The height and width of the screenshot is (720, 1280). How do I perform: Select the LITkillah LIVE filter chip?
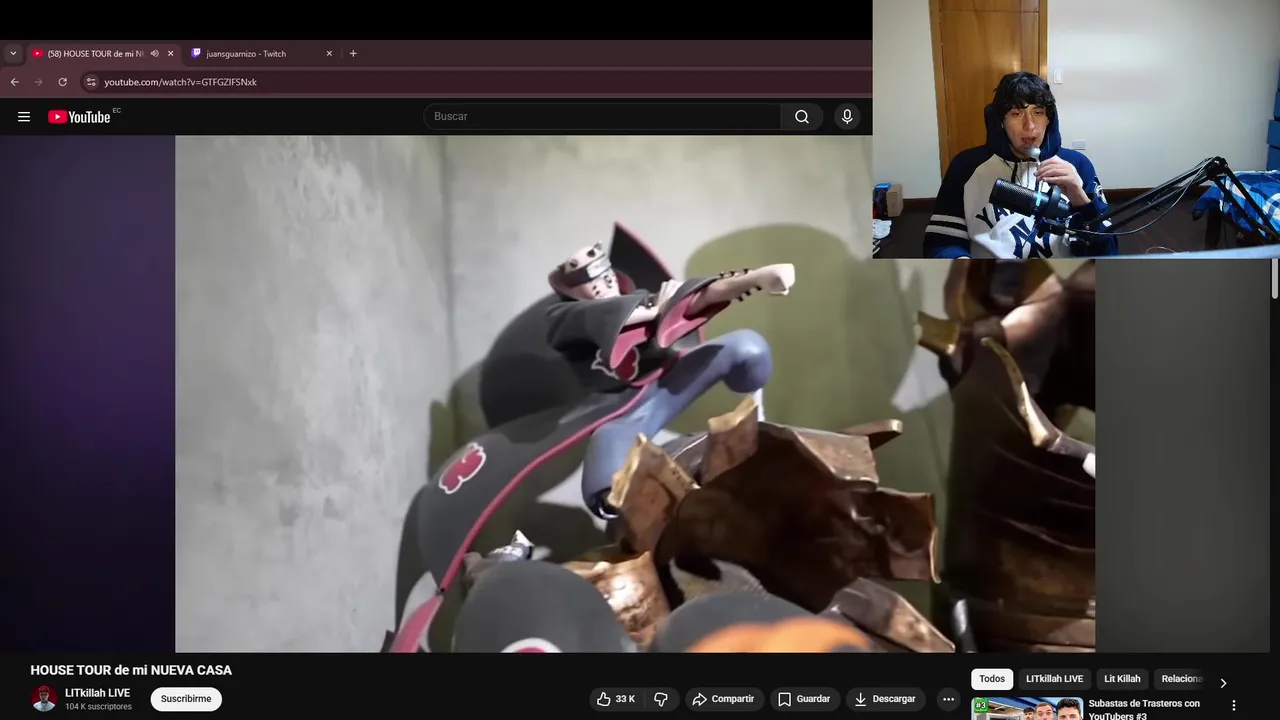coord(1054,679)
